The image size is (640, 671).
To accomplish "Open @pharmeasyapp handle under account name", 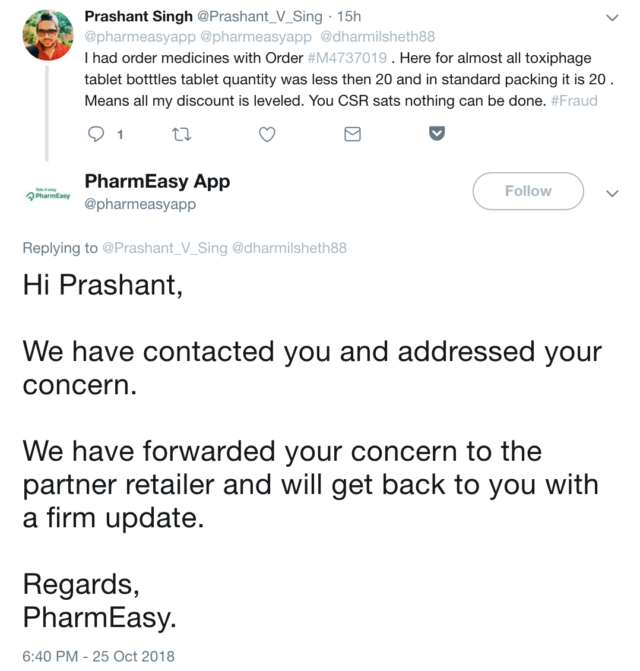I will coord(140,204).
